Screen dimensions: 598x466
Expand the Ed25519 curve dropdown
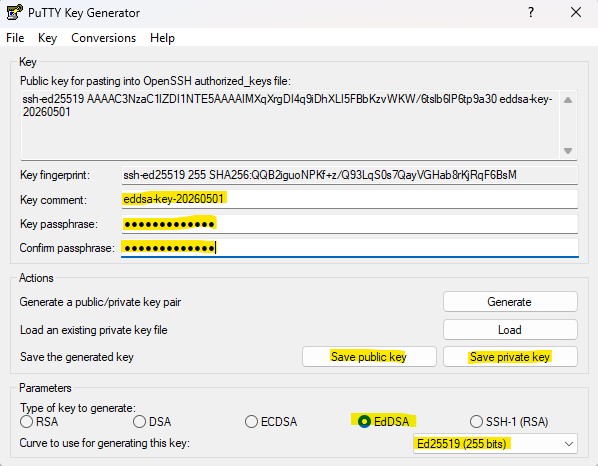pos(495,444)
